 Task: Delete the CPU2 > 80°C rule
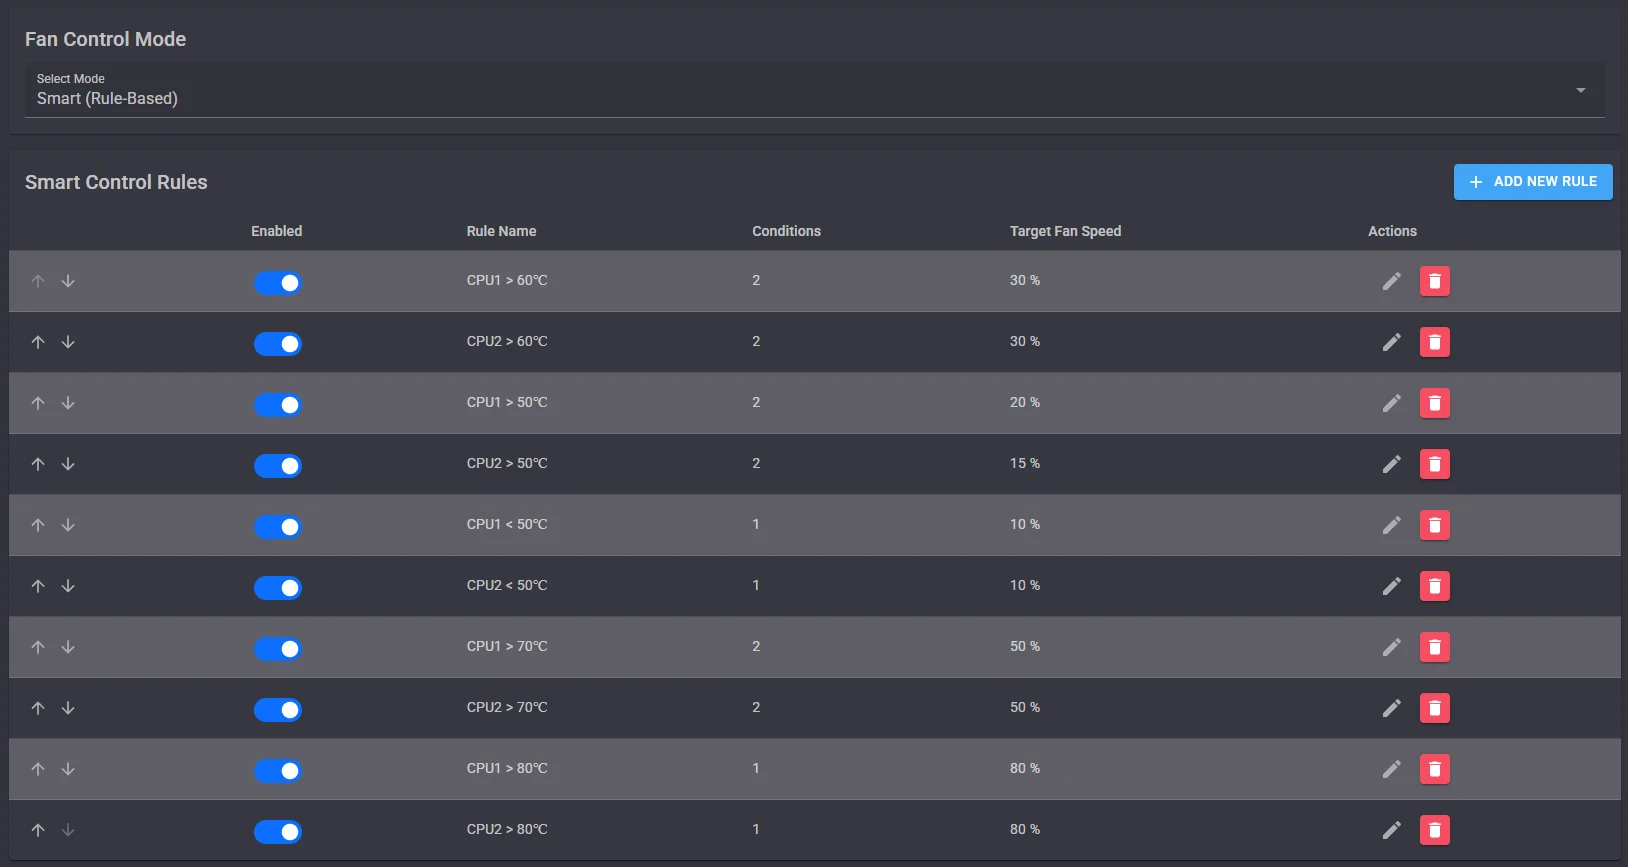1435,830
